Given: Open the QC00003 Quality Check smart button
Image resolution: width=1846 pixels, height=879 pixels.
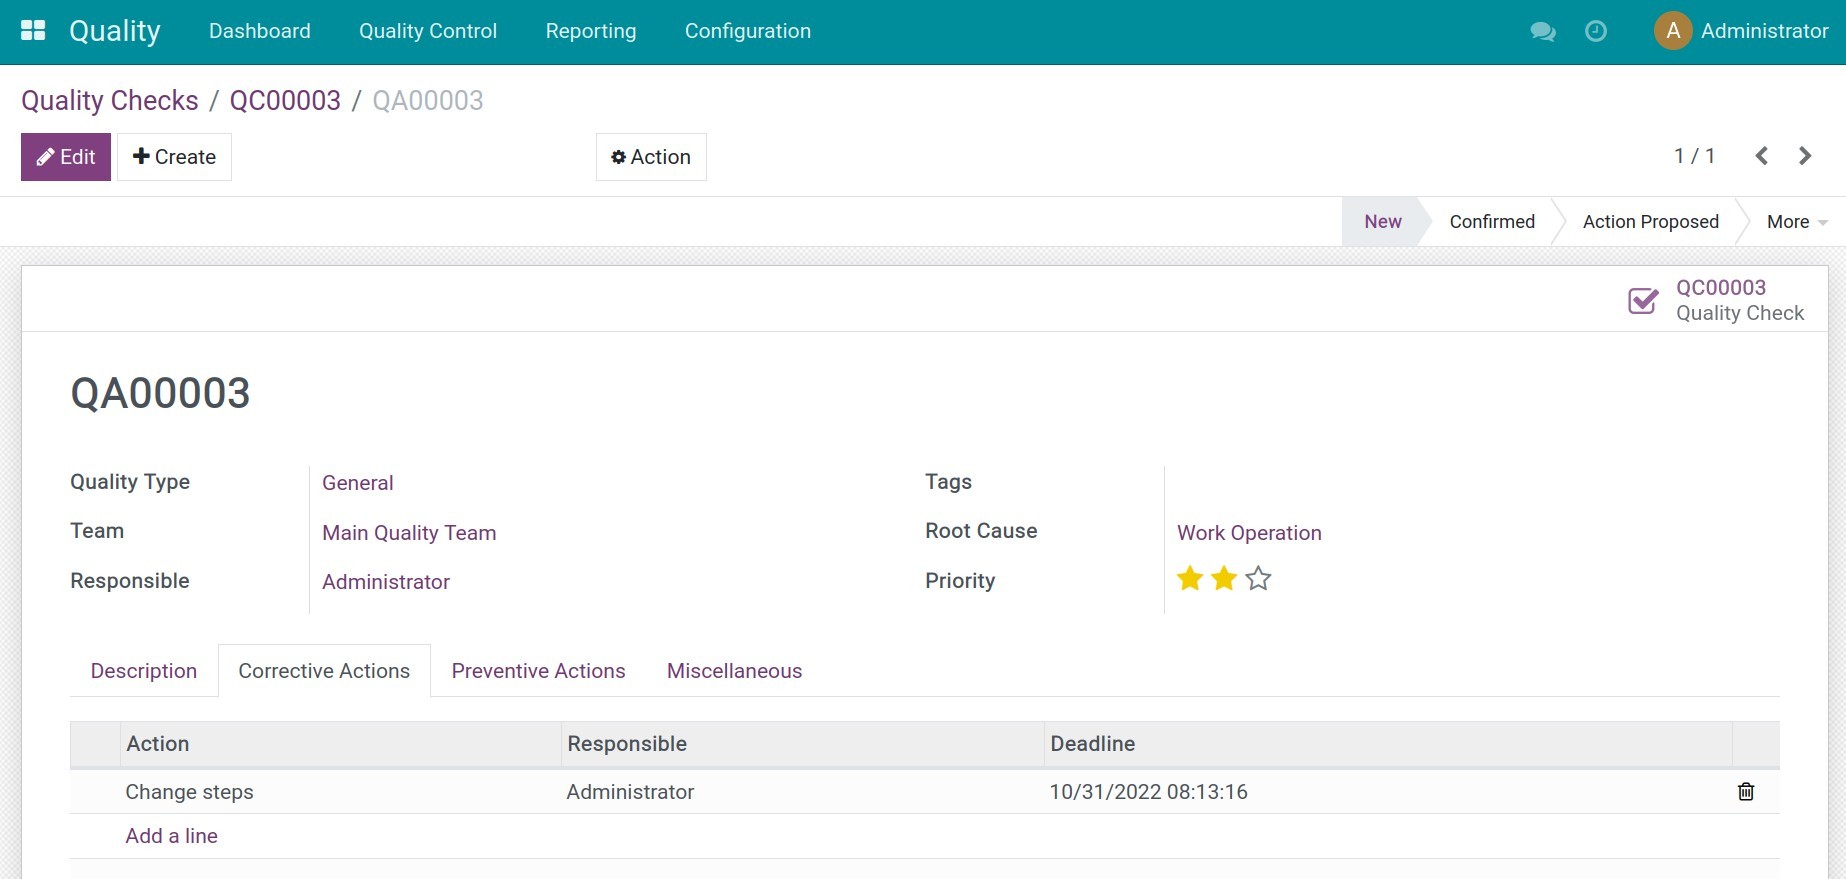Looking at the screenshot, I should pyautogui.click(x=1717, y=300).
